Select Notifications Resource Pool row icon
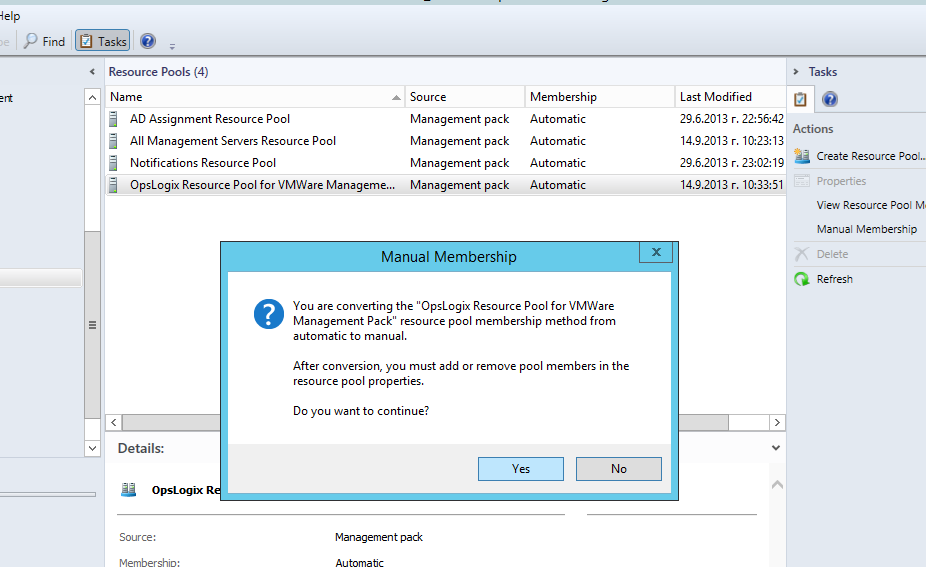 [x=114, y=163]
